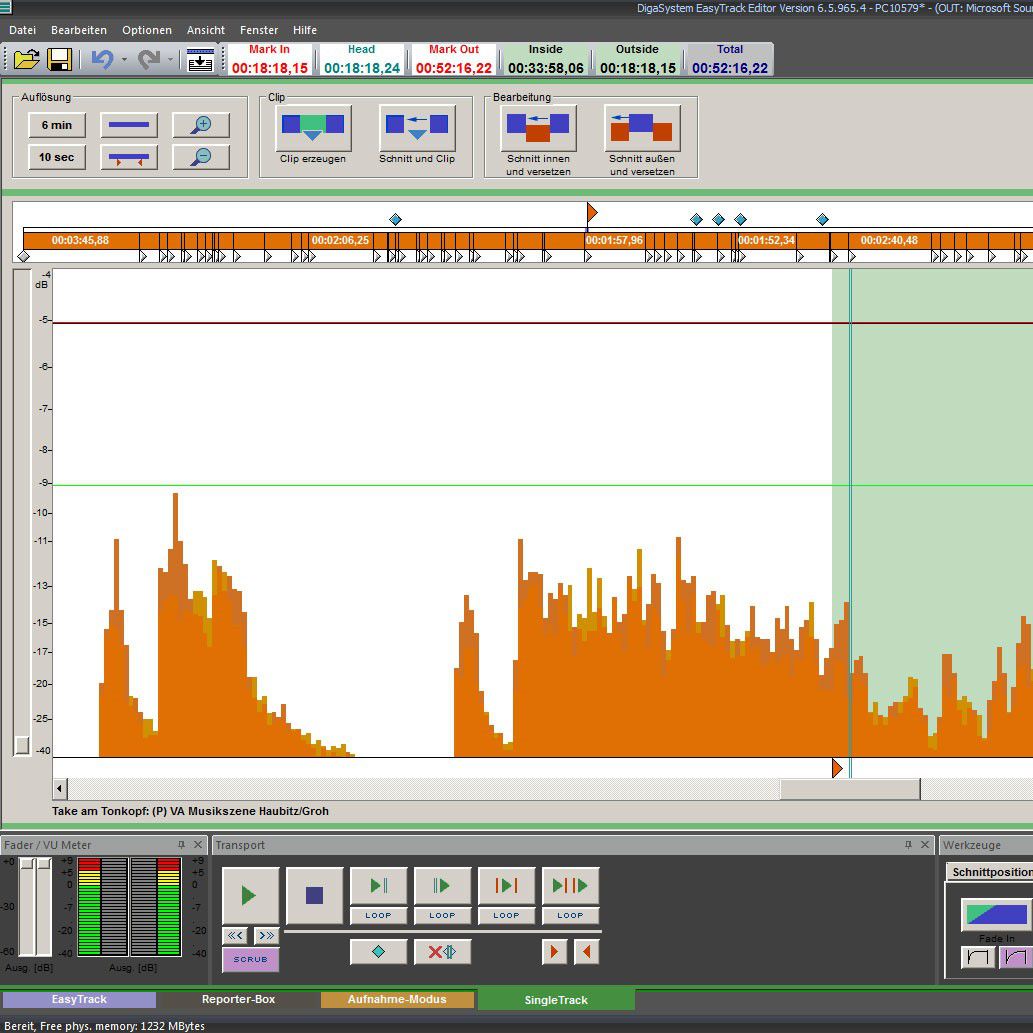1033x1033 pixels.
Task: Click Schnitt innen und versetzen icon
Action: (538, 127)
